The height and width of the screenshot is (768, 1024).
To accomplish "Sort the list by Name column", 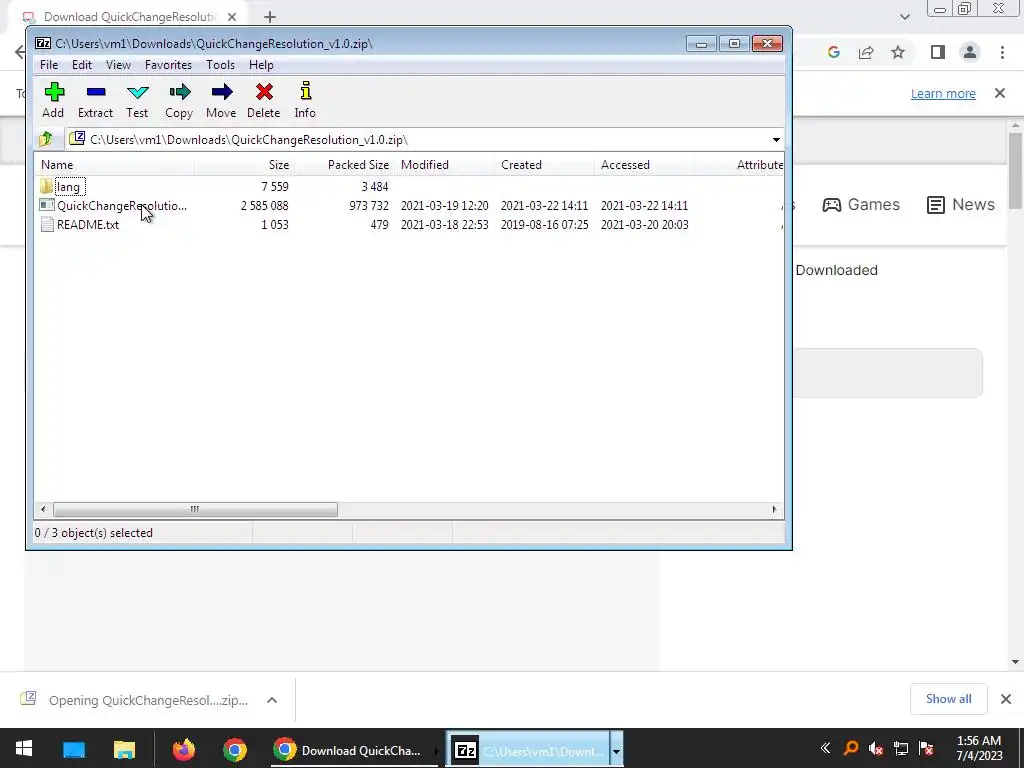I will tap(114, 165).
